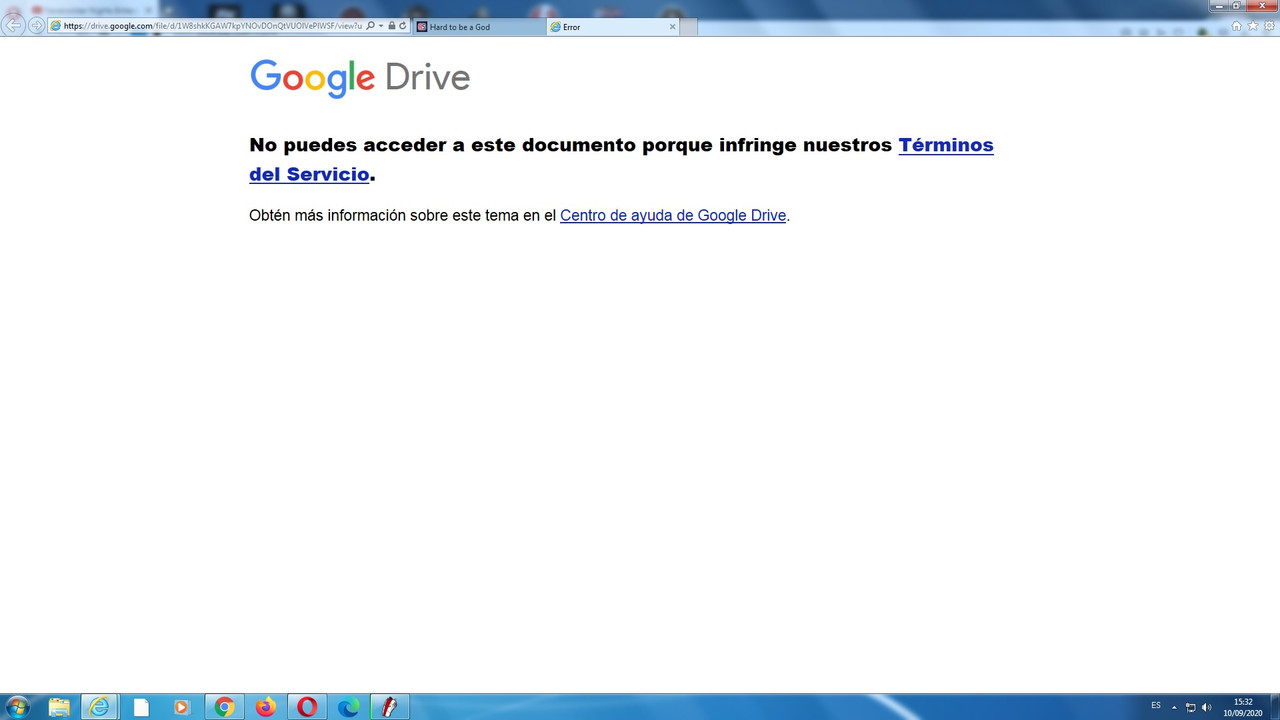Screen dimensions: 1280x720
Task: Go to the browser Home page icon
Action: pyautogui.click(x=1236, y=26)
